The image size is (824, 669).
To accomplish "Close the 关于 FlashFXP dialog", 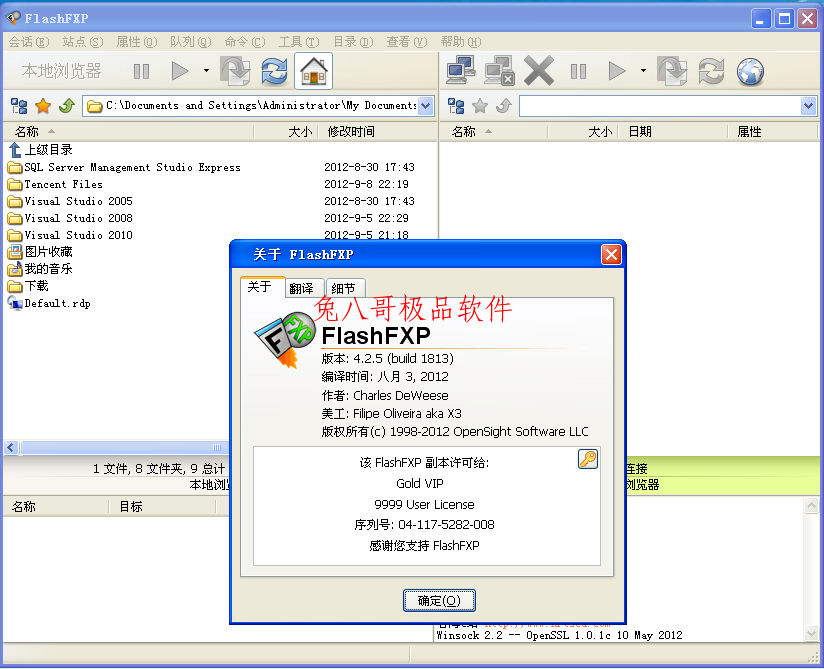I will [x=611, y=255].
